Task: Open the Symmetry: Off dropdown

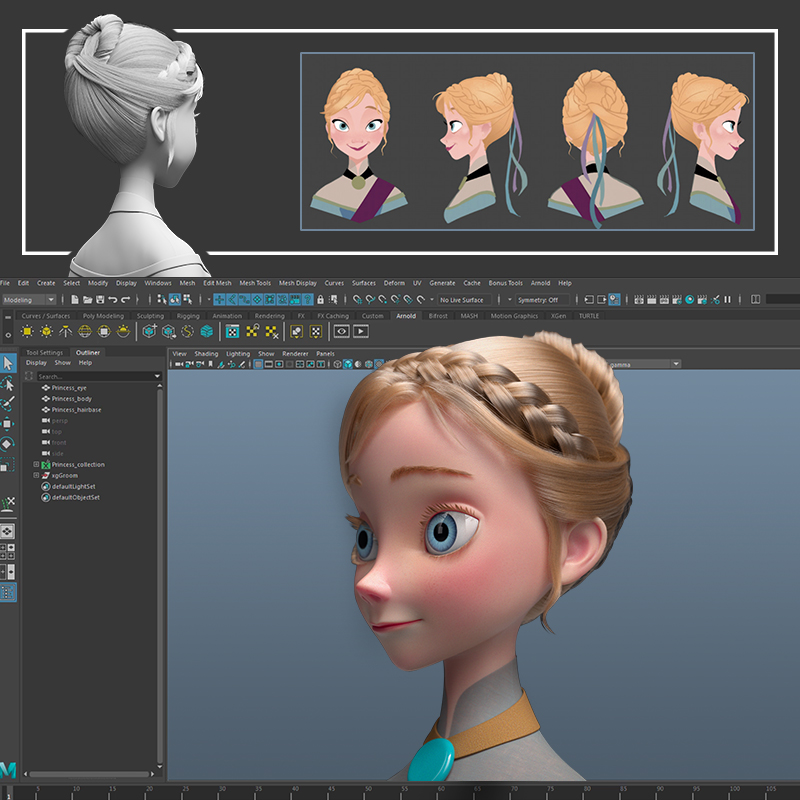Action: tap(542, 299)
